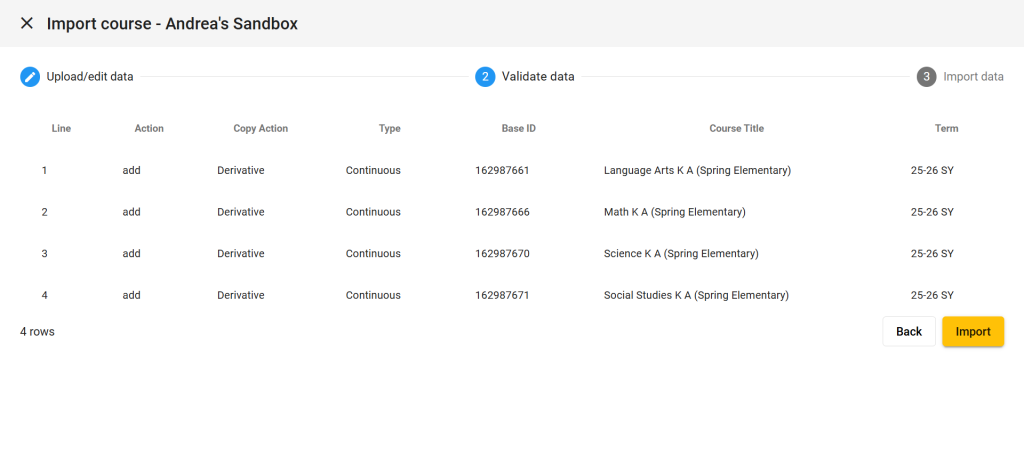Click the Base ID column header
Image resolution: width=1024 pixels, height=469 pixels.
click(x=518, y=128)
